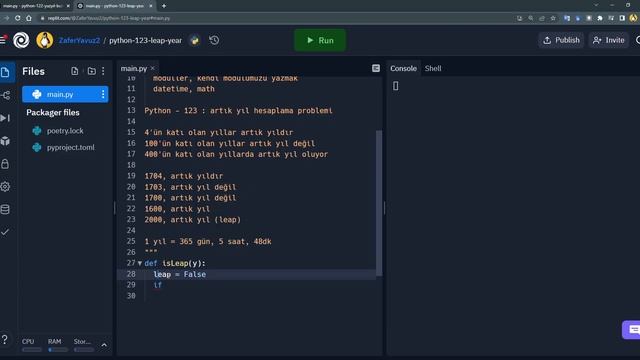Viewport: 640px width, 360px height.
Task: Open the Help question mark icon
Action: coord(5,340)
